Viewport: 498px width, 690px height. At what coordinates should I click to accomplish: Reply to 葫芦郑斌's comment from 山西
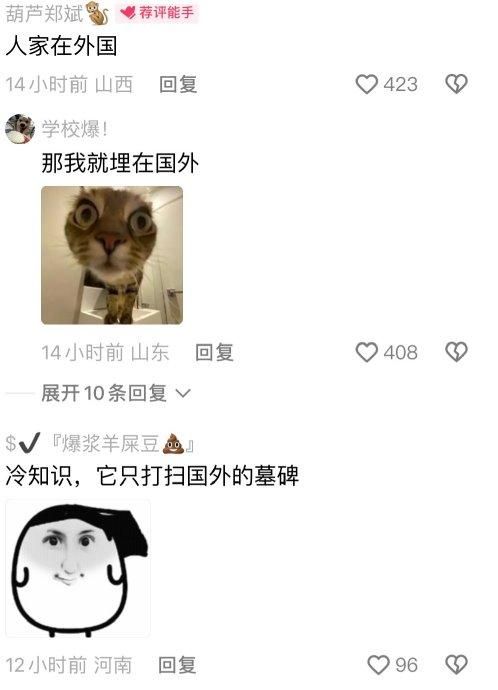pyautogui.click(x=178, y=84)
